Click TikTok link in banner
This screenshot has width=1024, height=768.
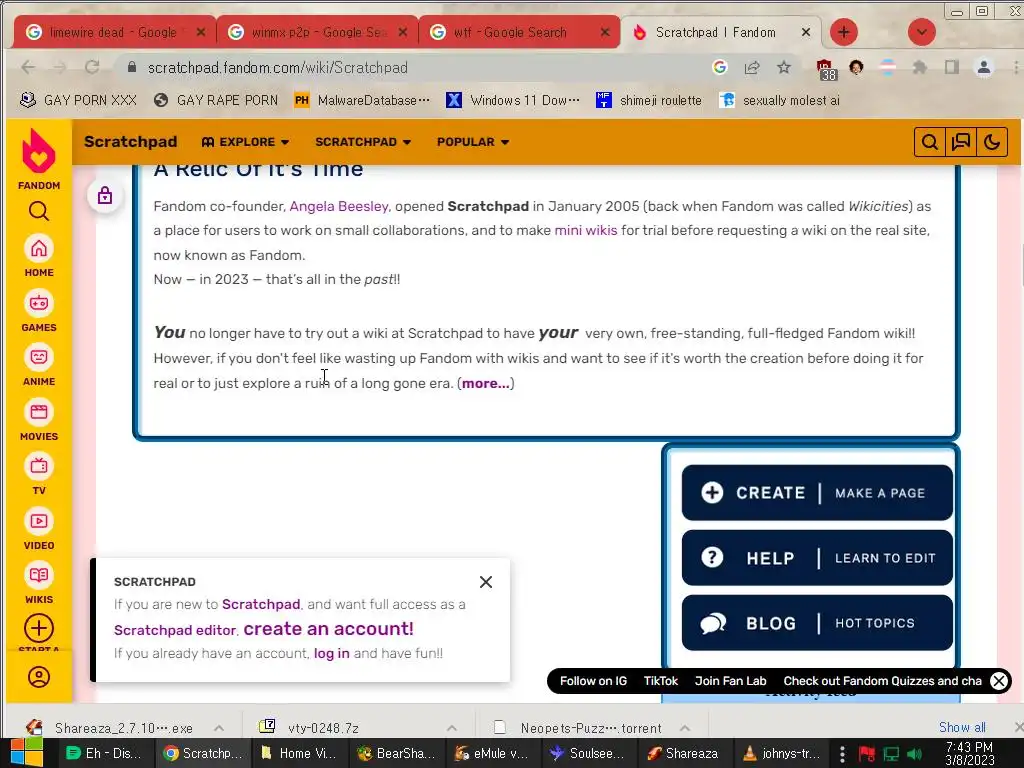point(661,681)
